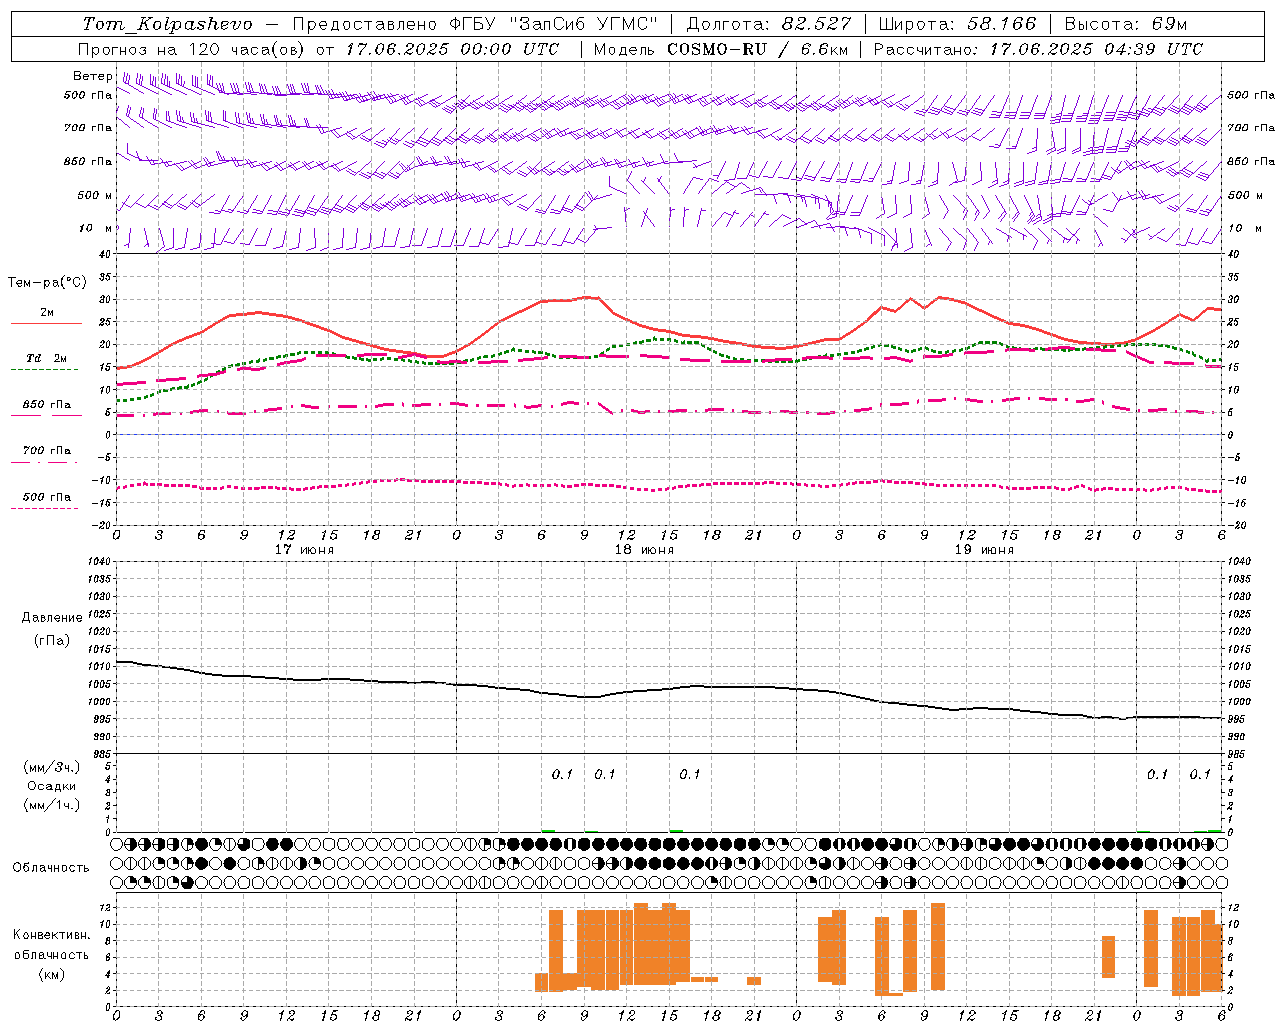This screenshot has height=1024, width=1280.
Task: Click the (гПа) unit under Давление
Action: (51, 640)
